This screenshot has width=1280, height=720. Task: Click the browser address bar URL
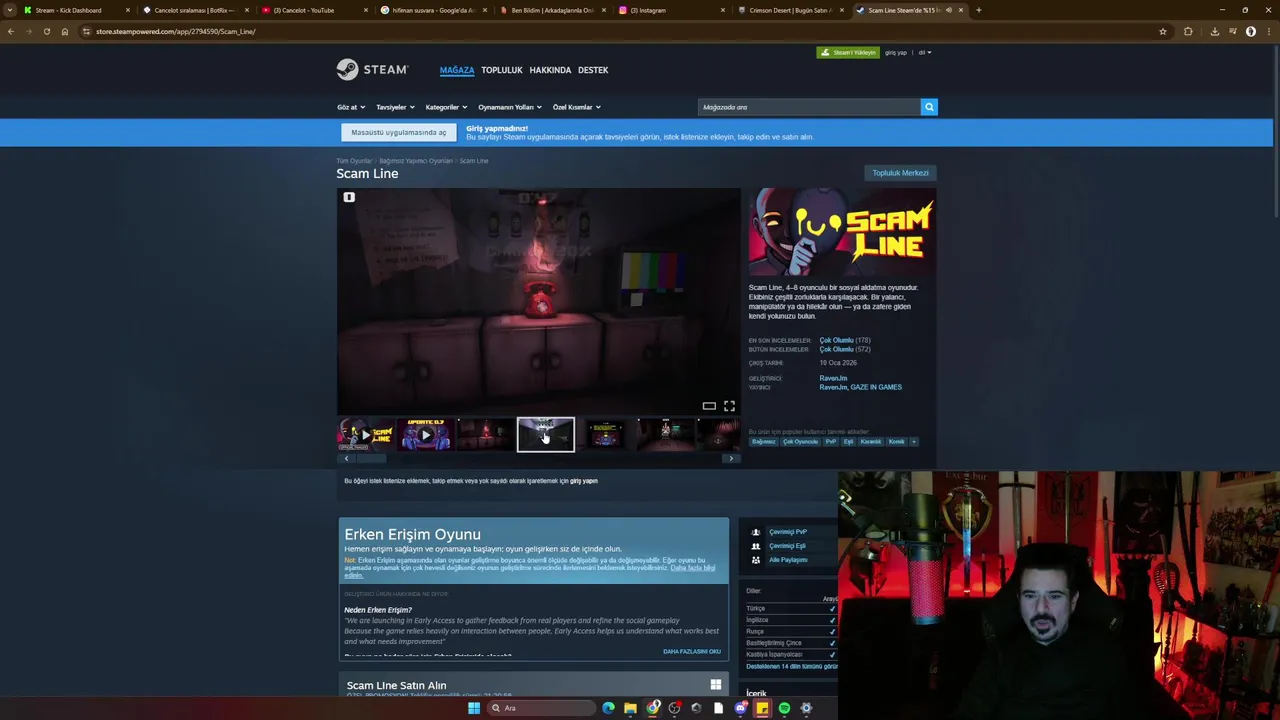pos(175,31)
